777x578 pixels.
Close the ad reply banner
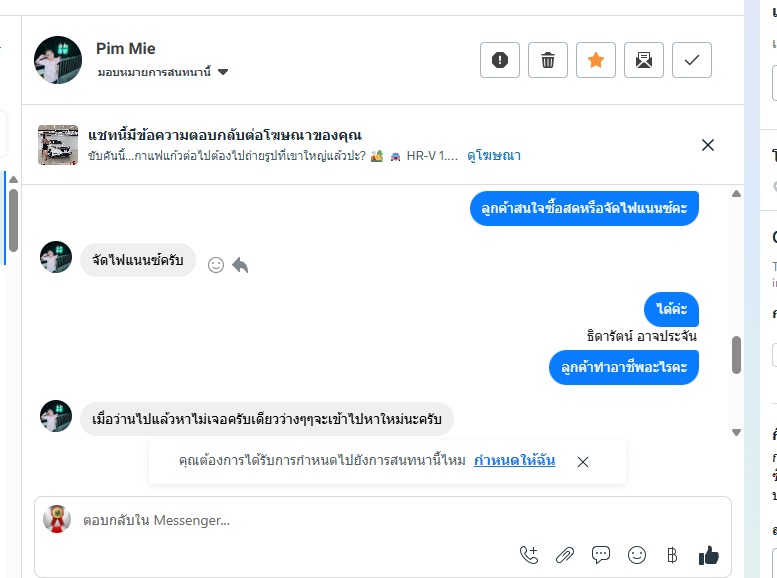pyautogui.click(x=708, y=145)
